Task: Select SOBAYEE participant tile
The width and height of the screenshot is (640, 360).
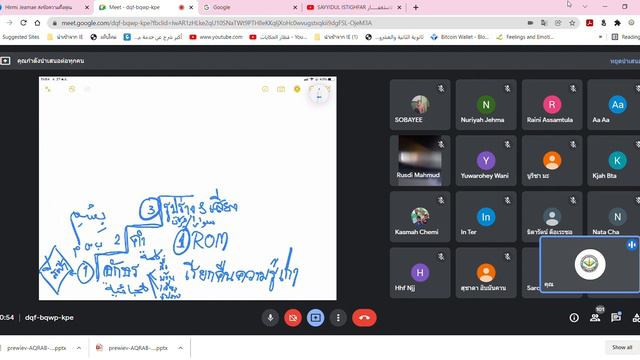Action: (x=420, y=104)
